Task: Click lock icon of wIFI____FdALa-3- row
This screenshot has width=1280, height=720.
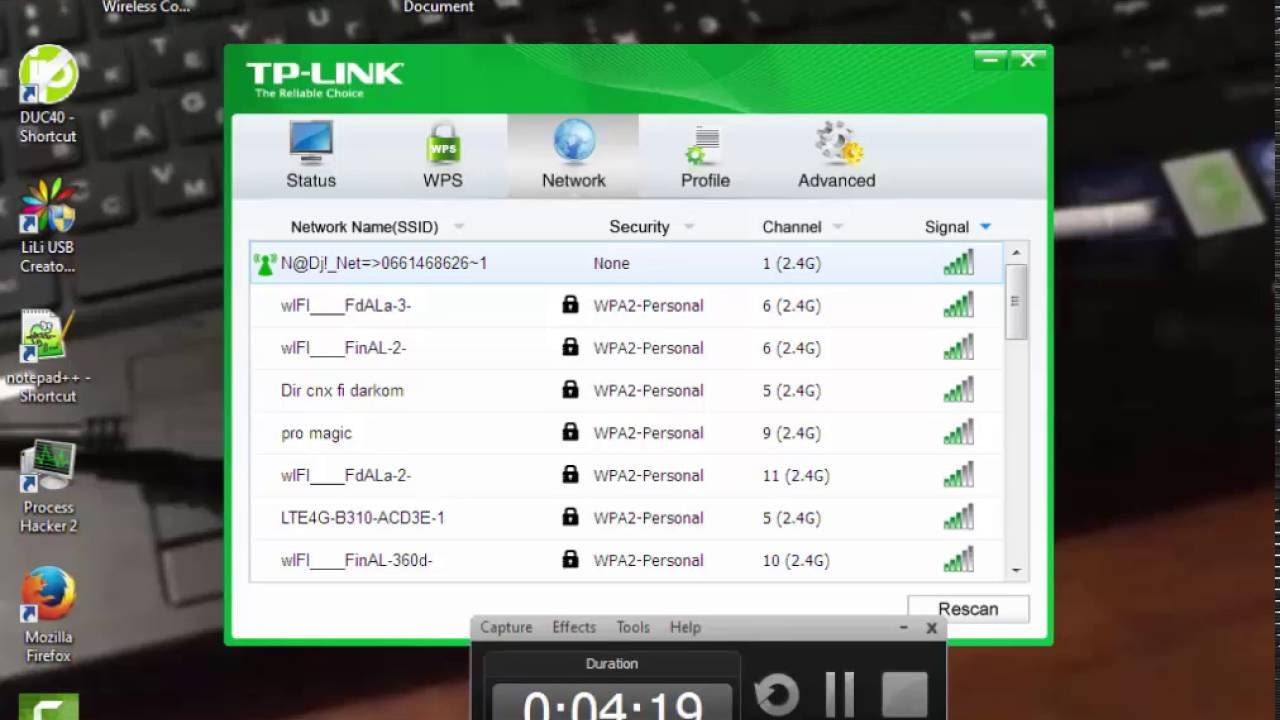Action: (570, 304)
